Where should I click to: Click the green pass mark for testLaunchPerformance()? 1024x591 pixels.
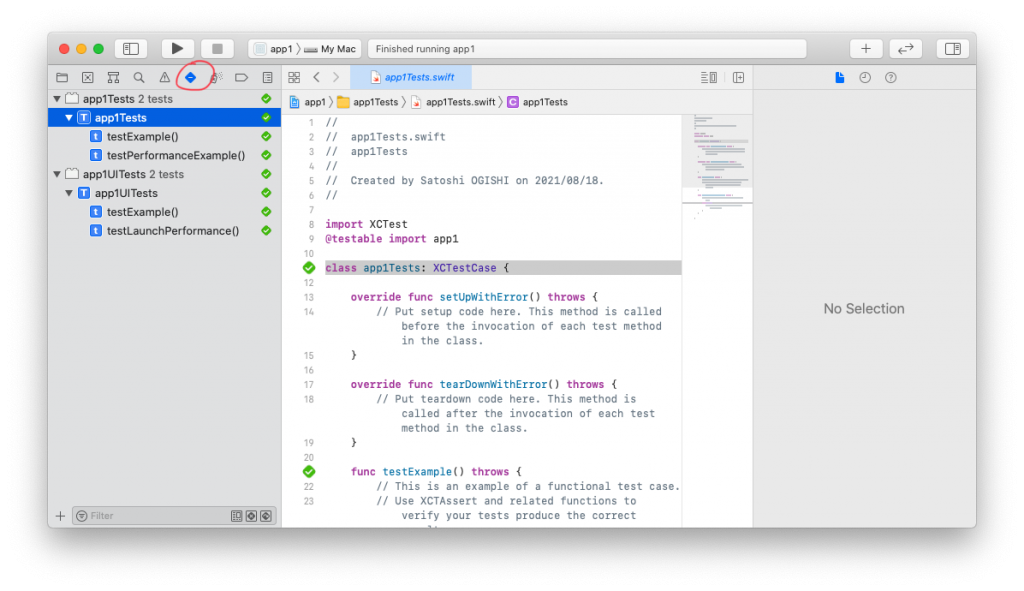pos(266,231)
